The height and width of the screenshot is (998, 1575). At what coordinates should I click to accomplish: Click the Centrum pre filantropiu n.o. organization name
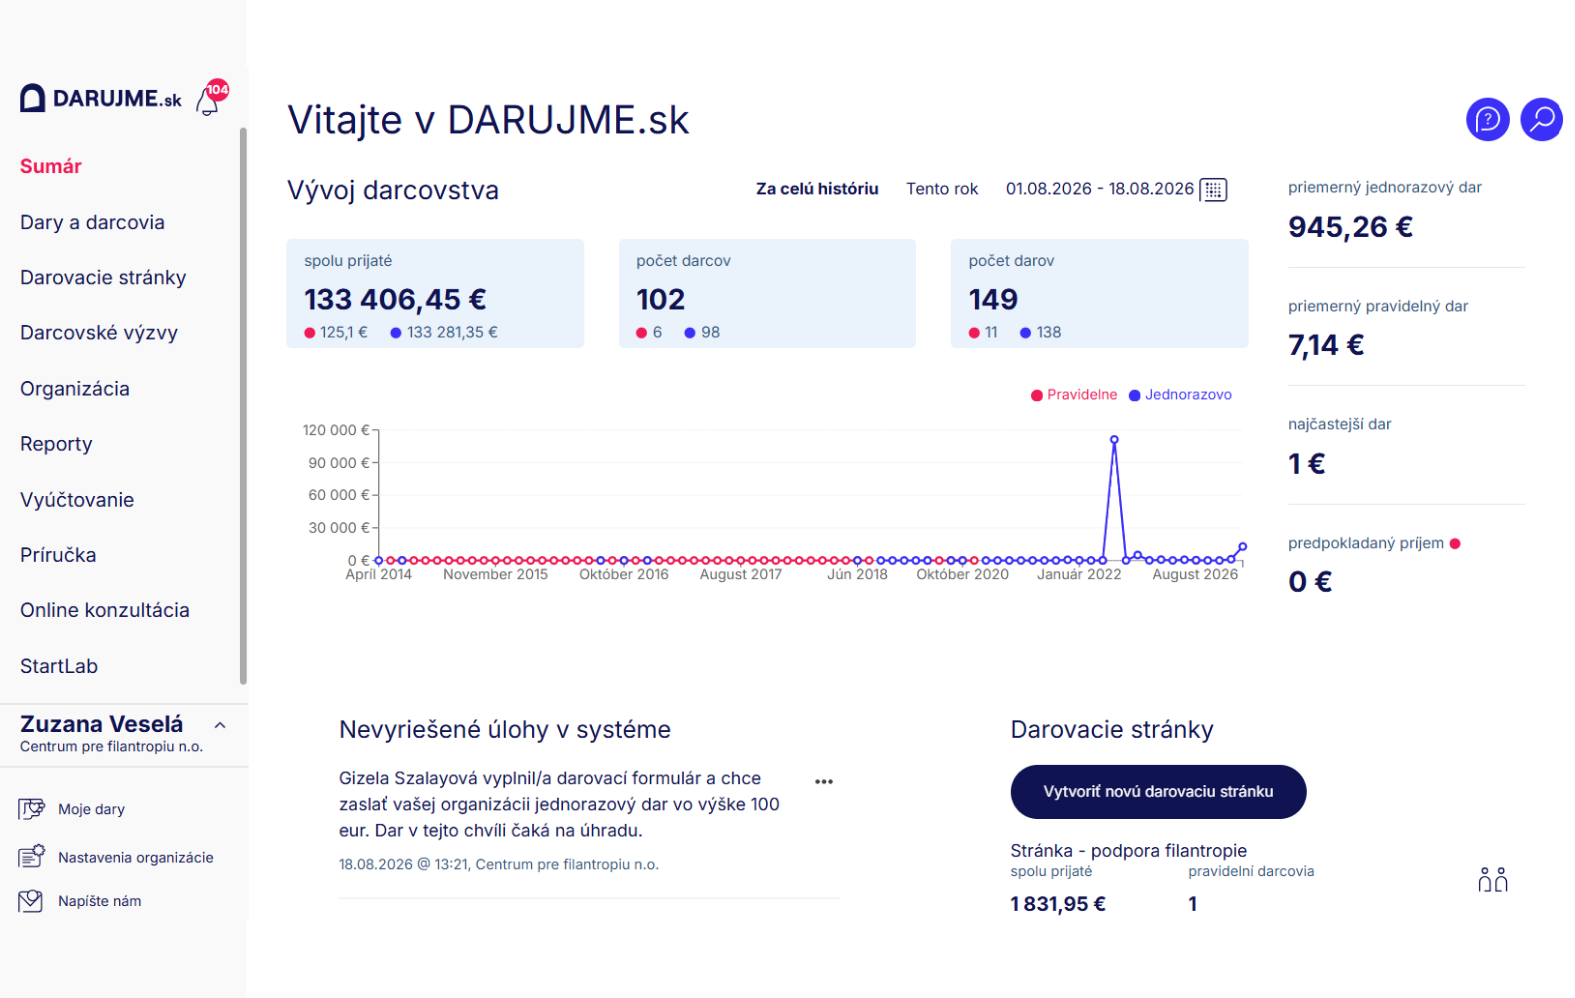tap(111, 747)
